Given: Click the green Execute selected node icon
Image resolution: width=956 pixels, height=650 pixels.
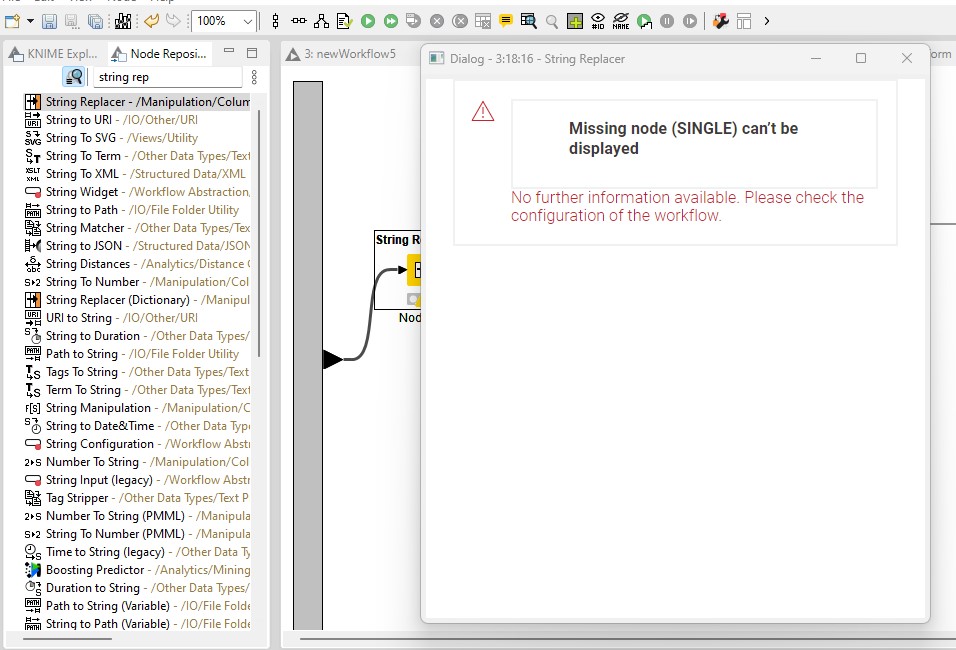Looking at the screenshot, I should [x=368, y=20].
